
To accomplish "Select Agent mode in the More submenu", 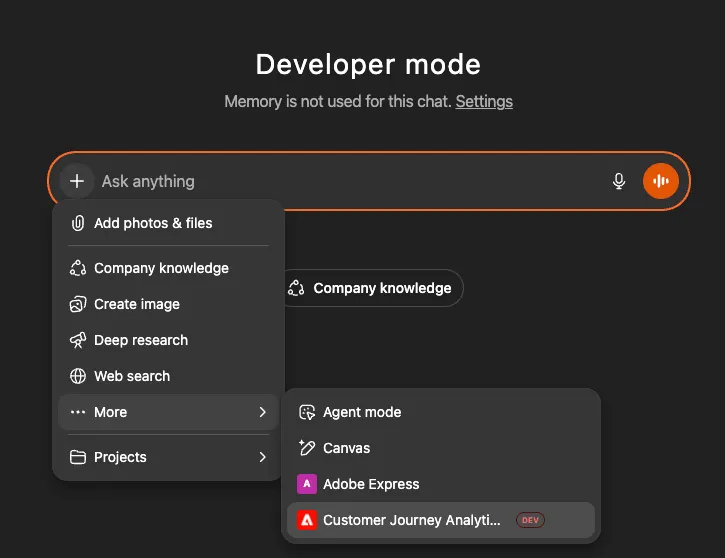I will [441, 412].
